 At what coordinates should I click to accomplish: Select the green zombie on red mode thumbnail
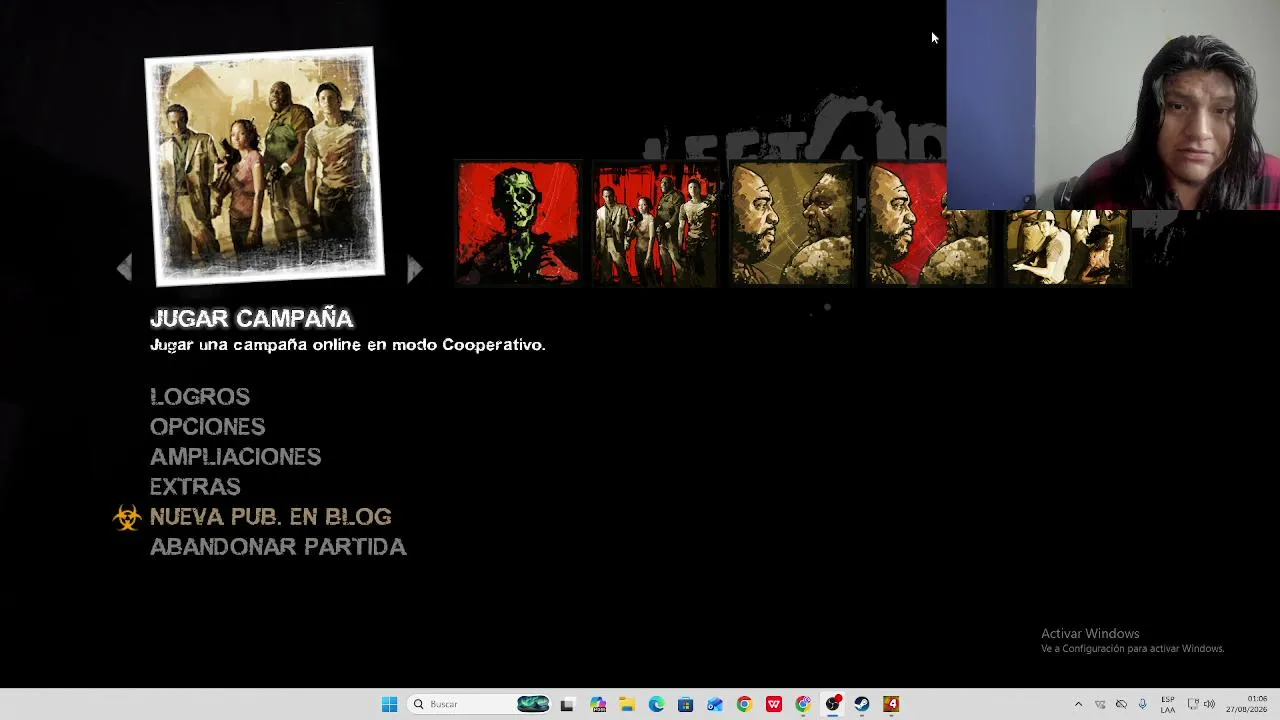pos(518,223)
